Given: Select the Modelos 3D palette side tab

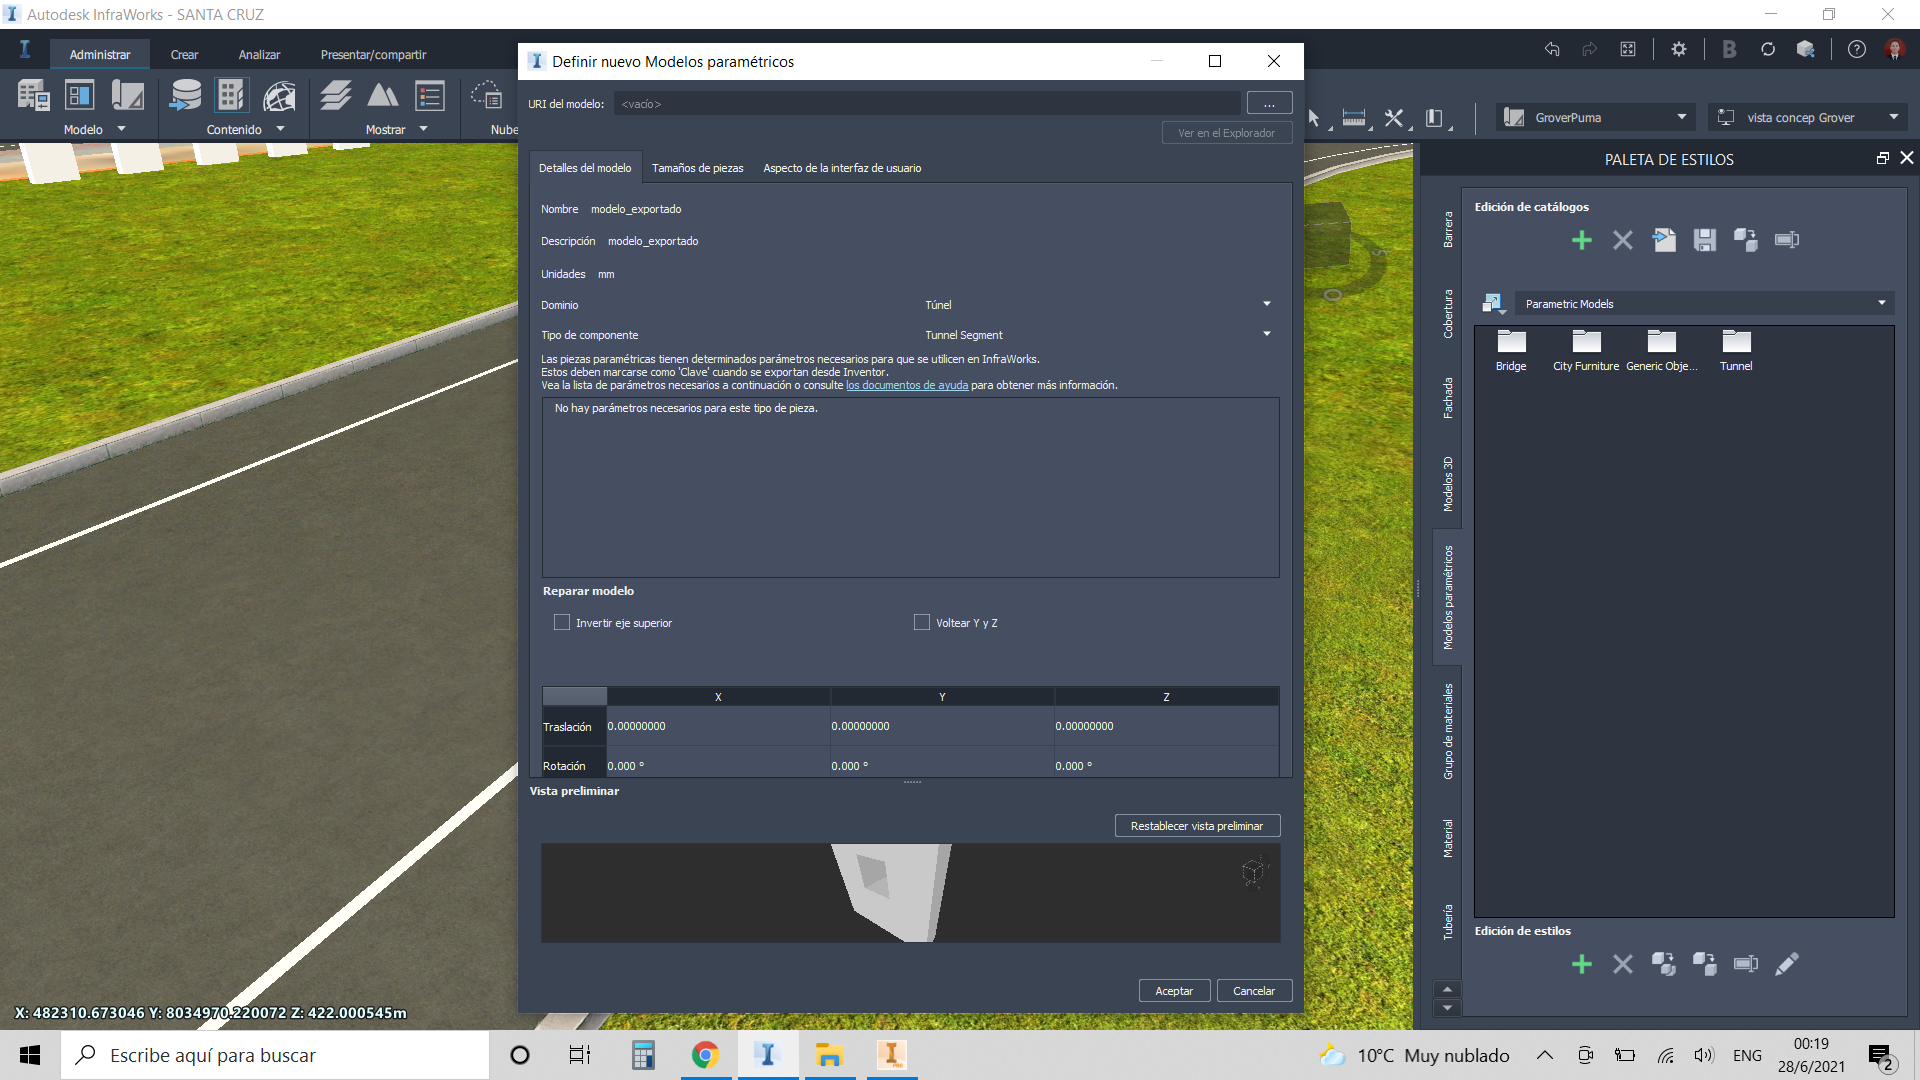Looking at the screenshot, I should coord(1447,484).
